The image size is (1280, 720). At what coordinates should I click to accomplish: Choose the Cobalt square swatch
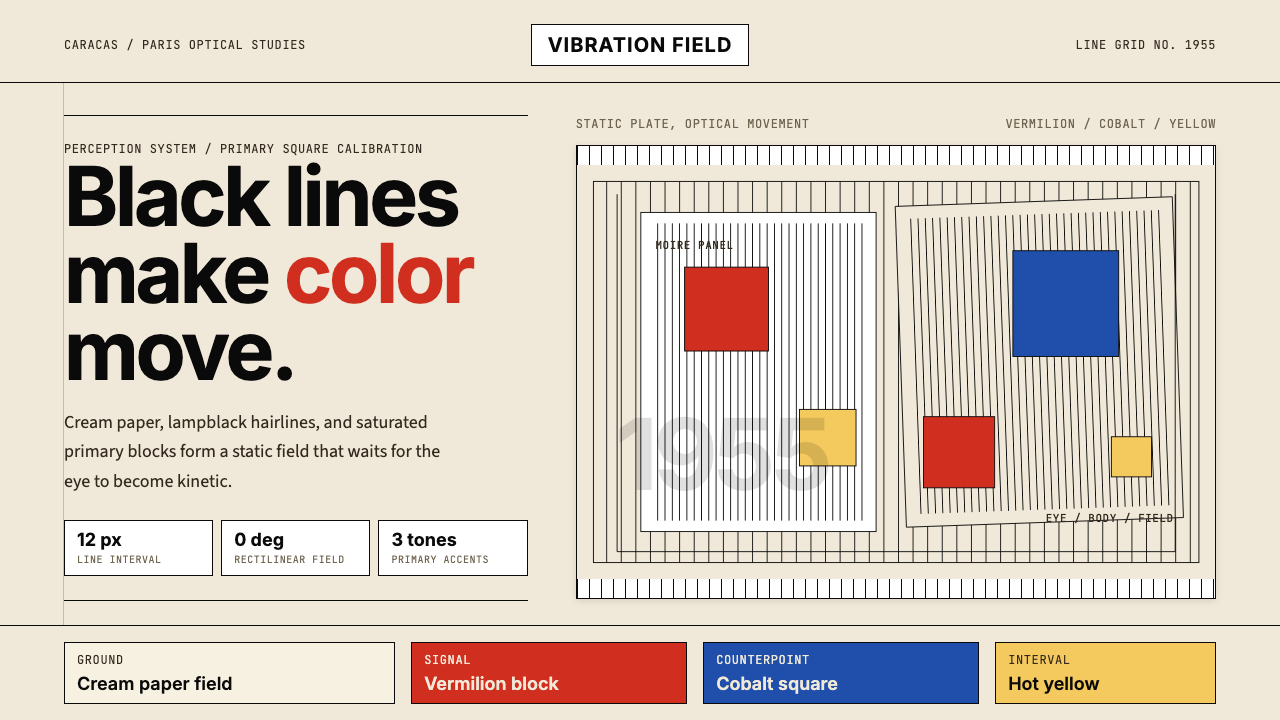(841, 673)
